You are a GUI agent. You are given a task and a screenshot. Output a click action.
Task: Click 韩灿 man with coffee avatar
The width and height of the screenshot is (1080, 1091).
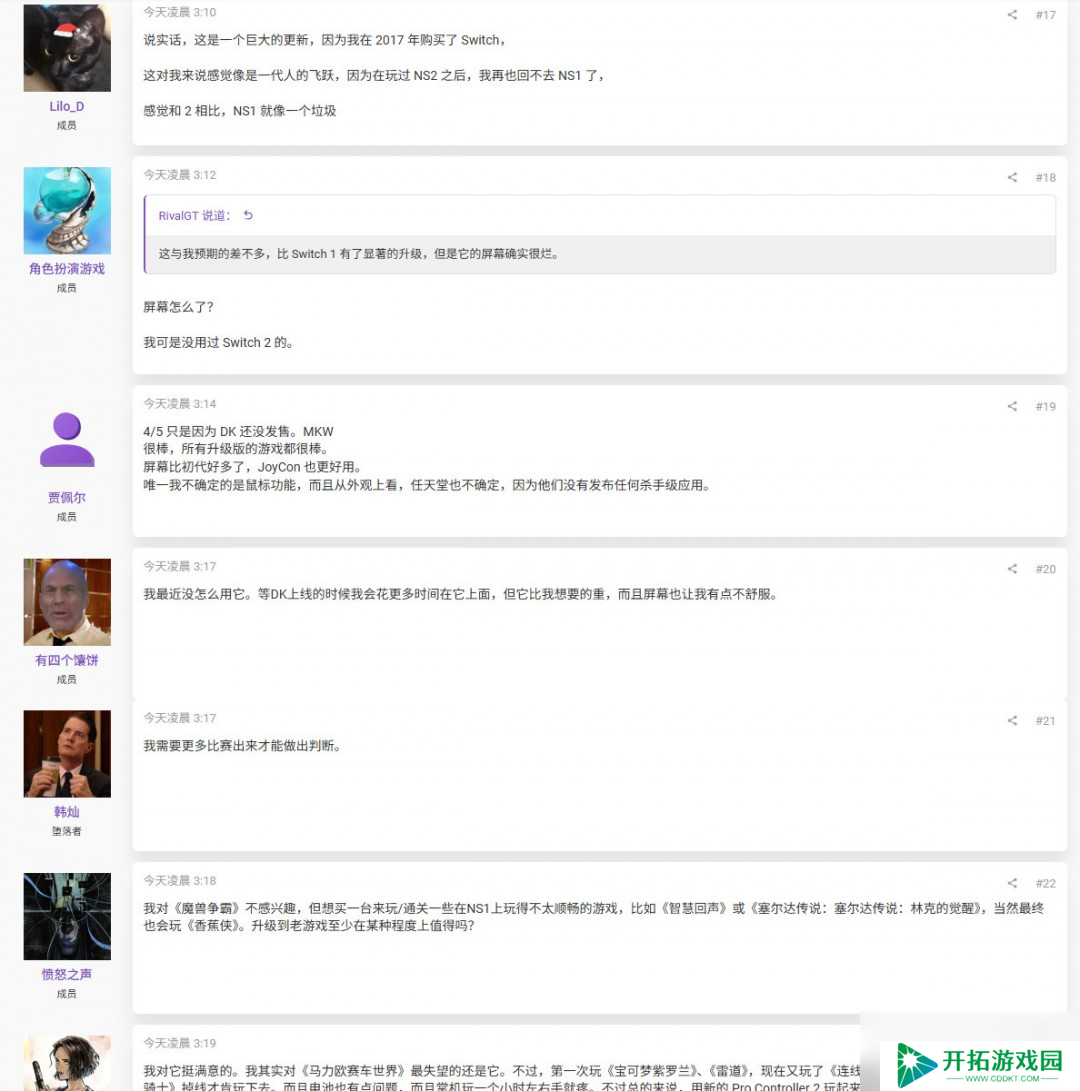click(x=67, y=754)
